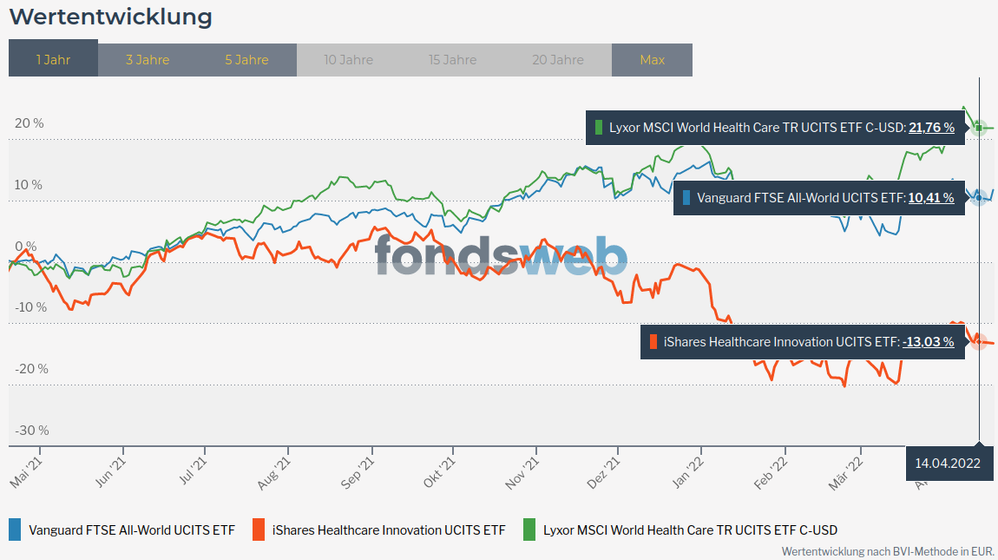This screenshot has height=560, width=998.
Task: Switch to the 3 Jahre tab
Action: tap(147, 60)
